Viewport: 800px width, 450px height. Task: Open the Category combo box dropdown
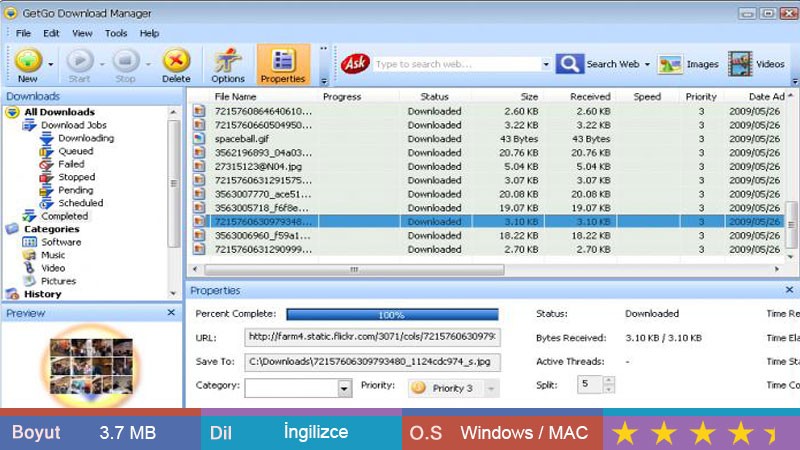coord(344,388)
